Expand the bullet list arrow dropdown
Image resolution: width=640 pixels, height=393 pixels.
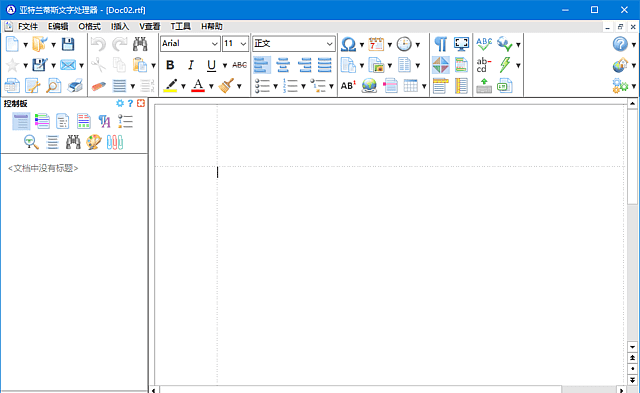point(276,87)
